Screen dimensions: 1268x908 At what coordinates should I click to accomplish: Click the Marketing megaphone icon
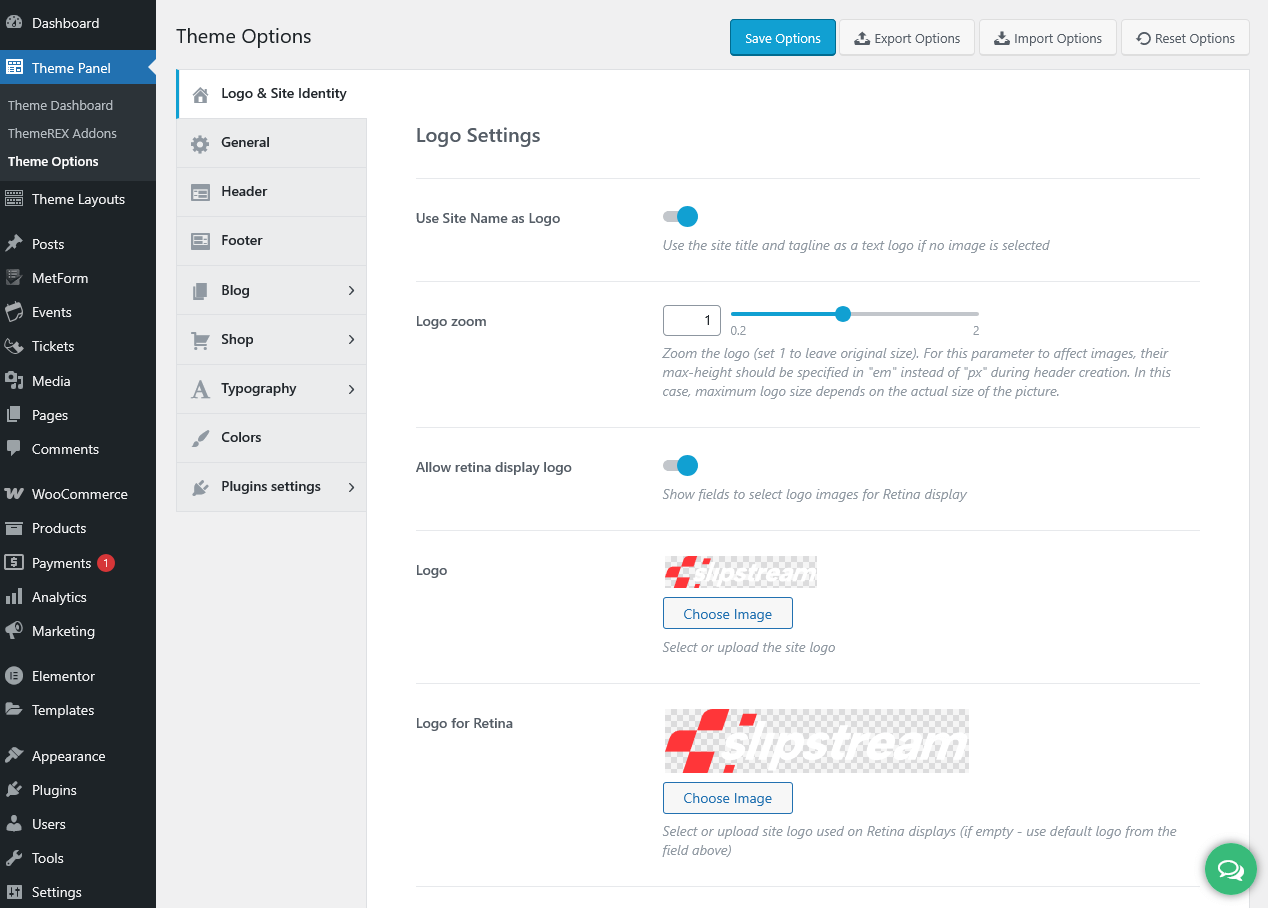[x=14, y=631]
